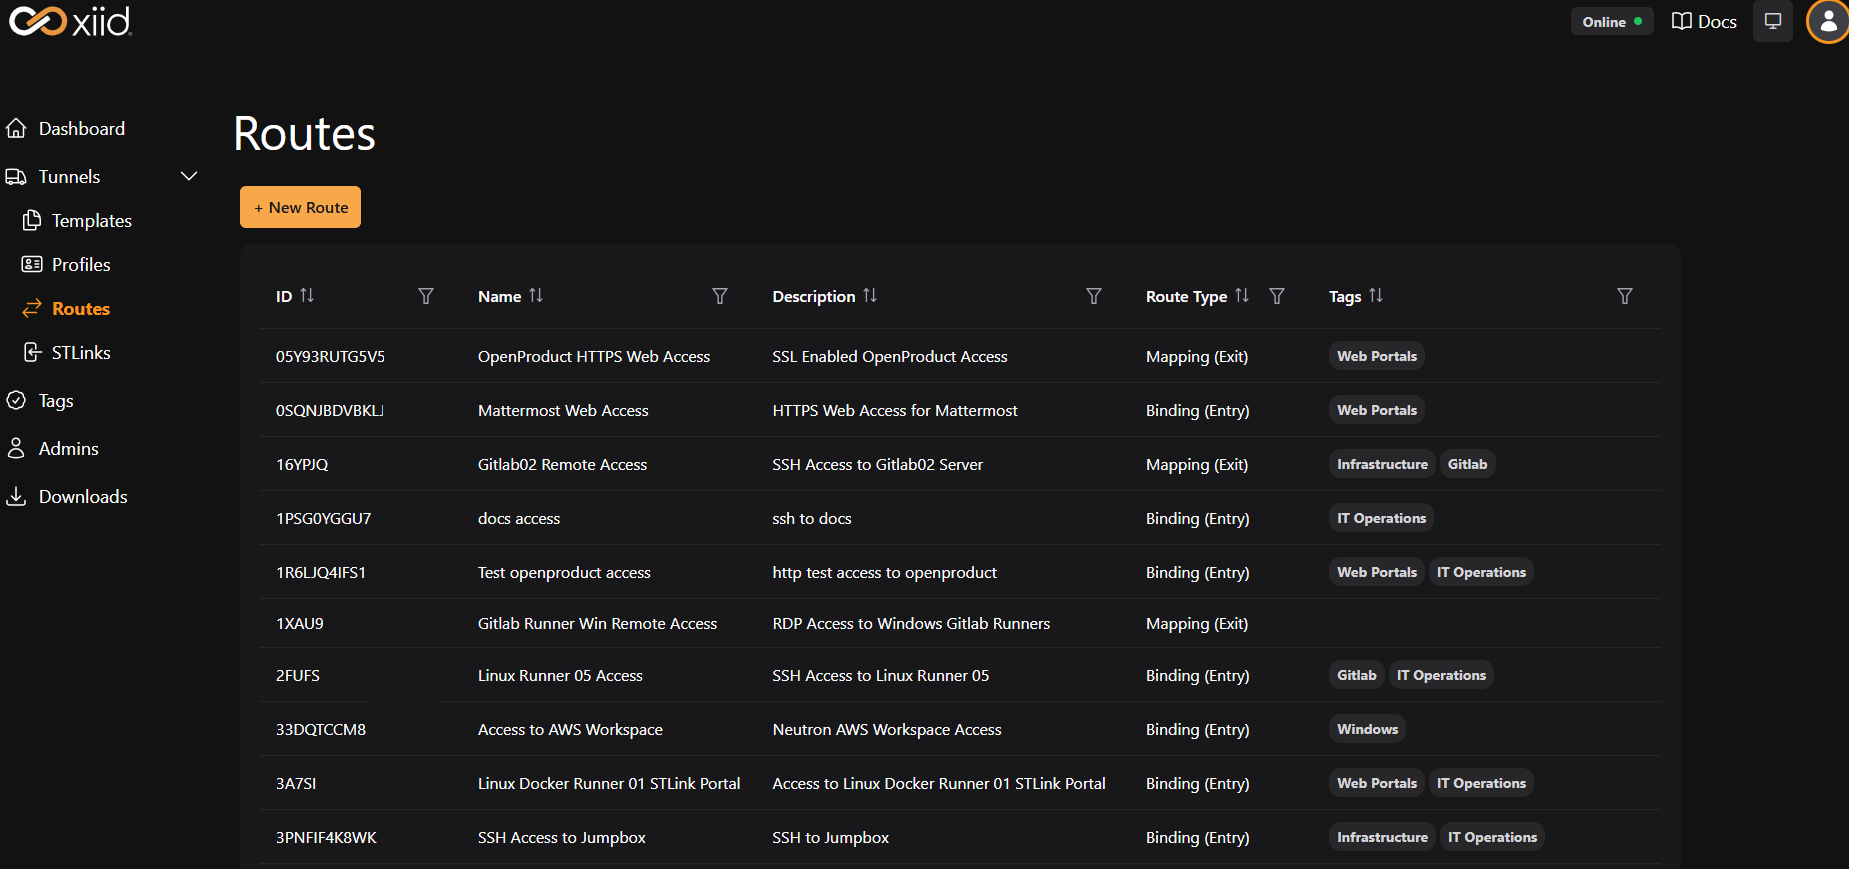
Task: Click the monitor icon in header
Action: coord(1772,21)
